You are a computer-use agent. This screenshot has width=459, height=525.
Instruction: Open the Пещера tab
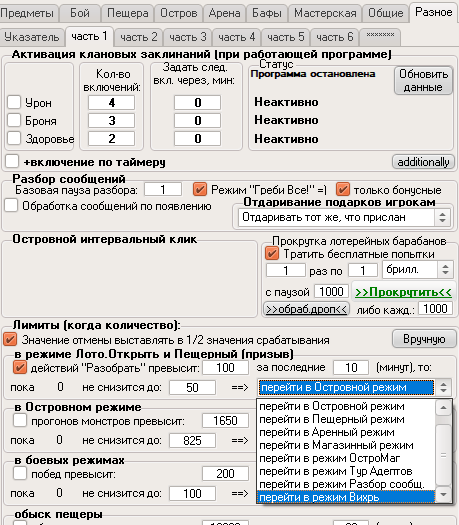point(128,13)
